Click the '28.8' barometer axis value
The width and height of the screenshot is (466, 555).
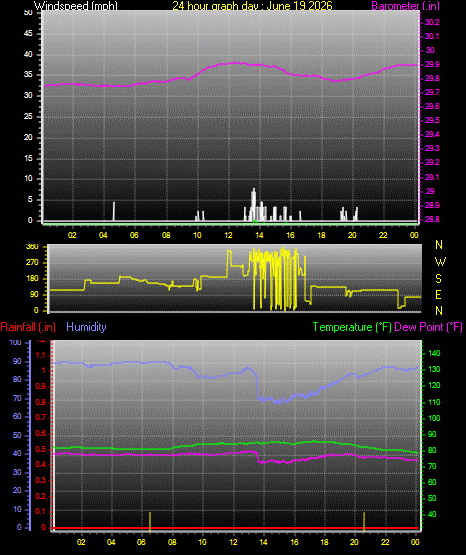432,219
